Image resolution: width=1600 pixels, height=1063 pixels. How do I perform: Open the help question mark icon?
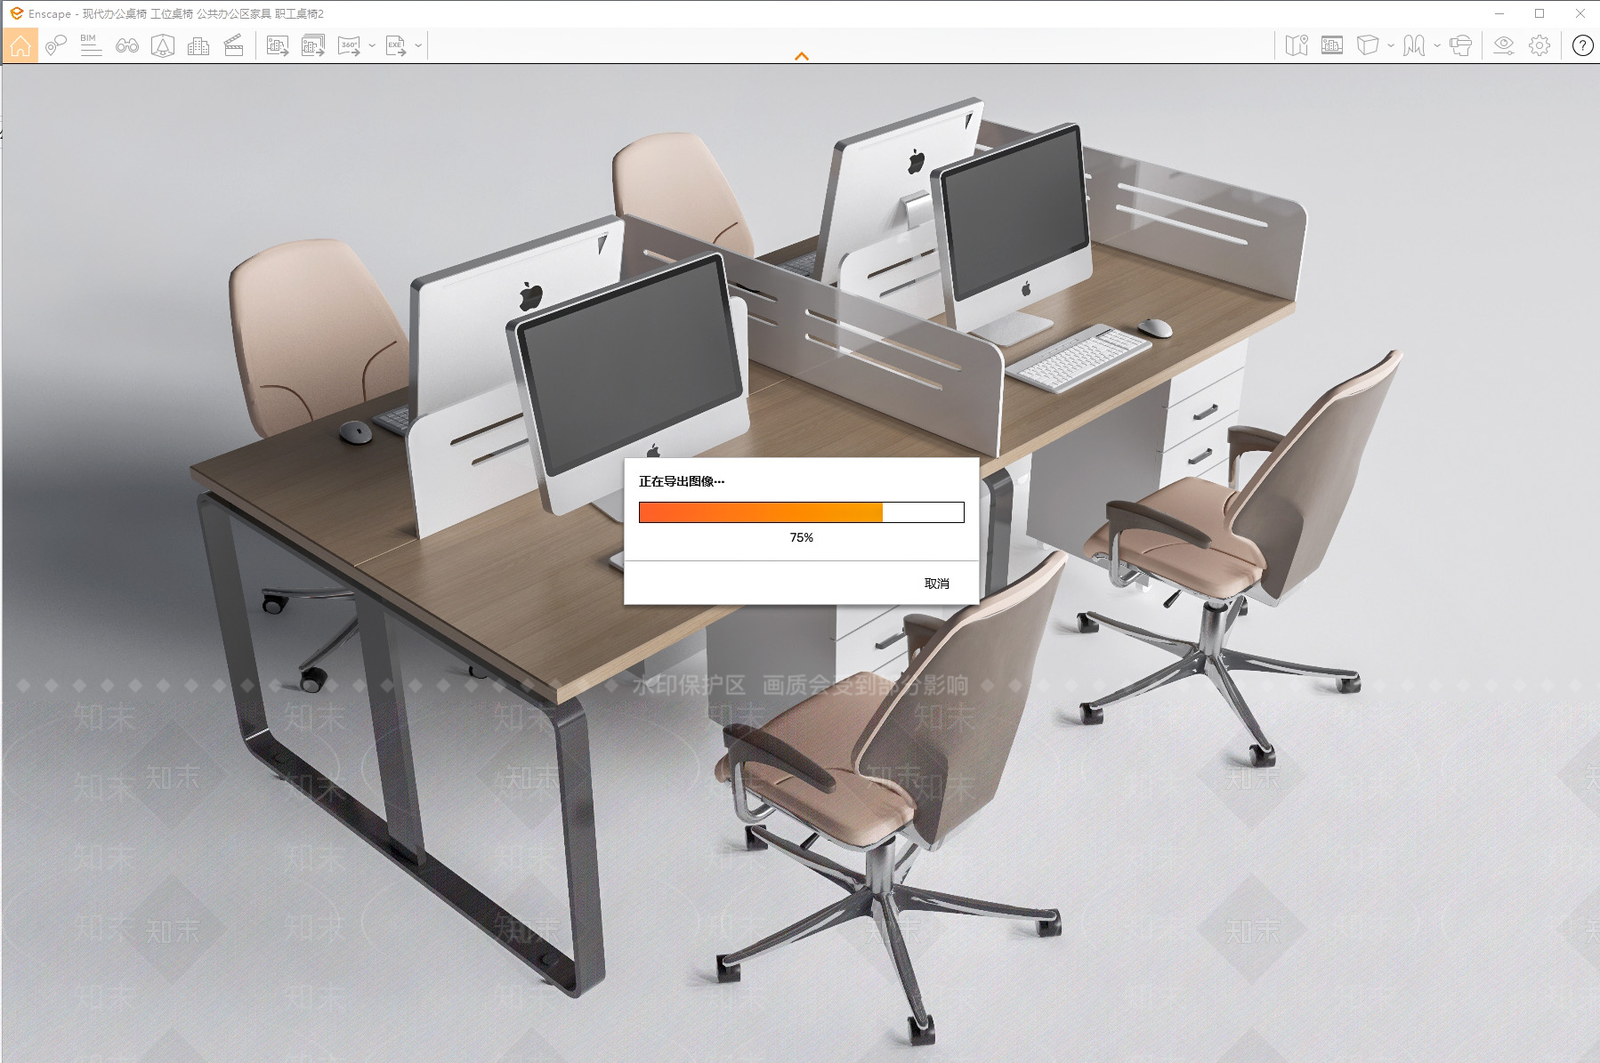point(1583,45)
